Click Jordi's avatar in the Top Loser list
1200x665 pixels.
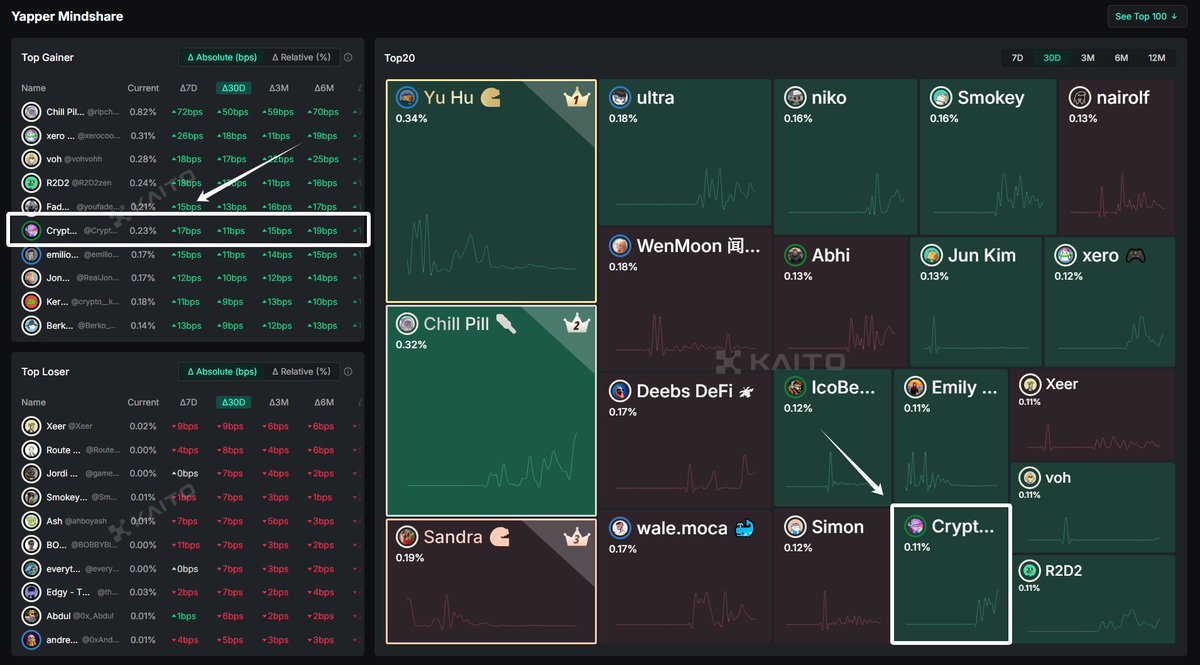[x=31, y=474]
